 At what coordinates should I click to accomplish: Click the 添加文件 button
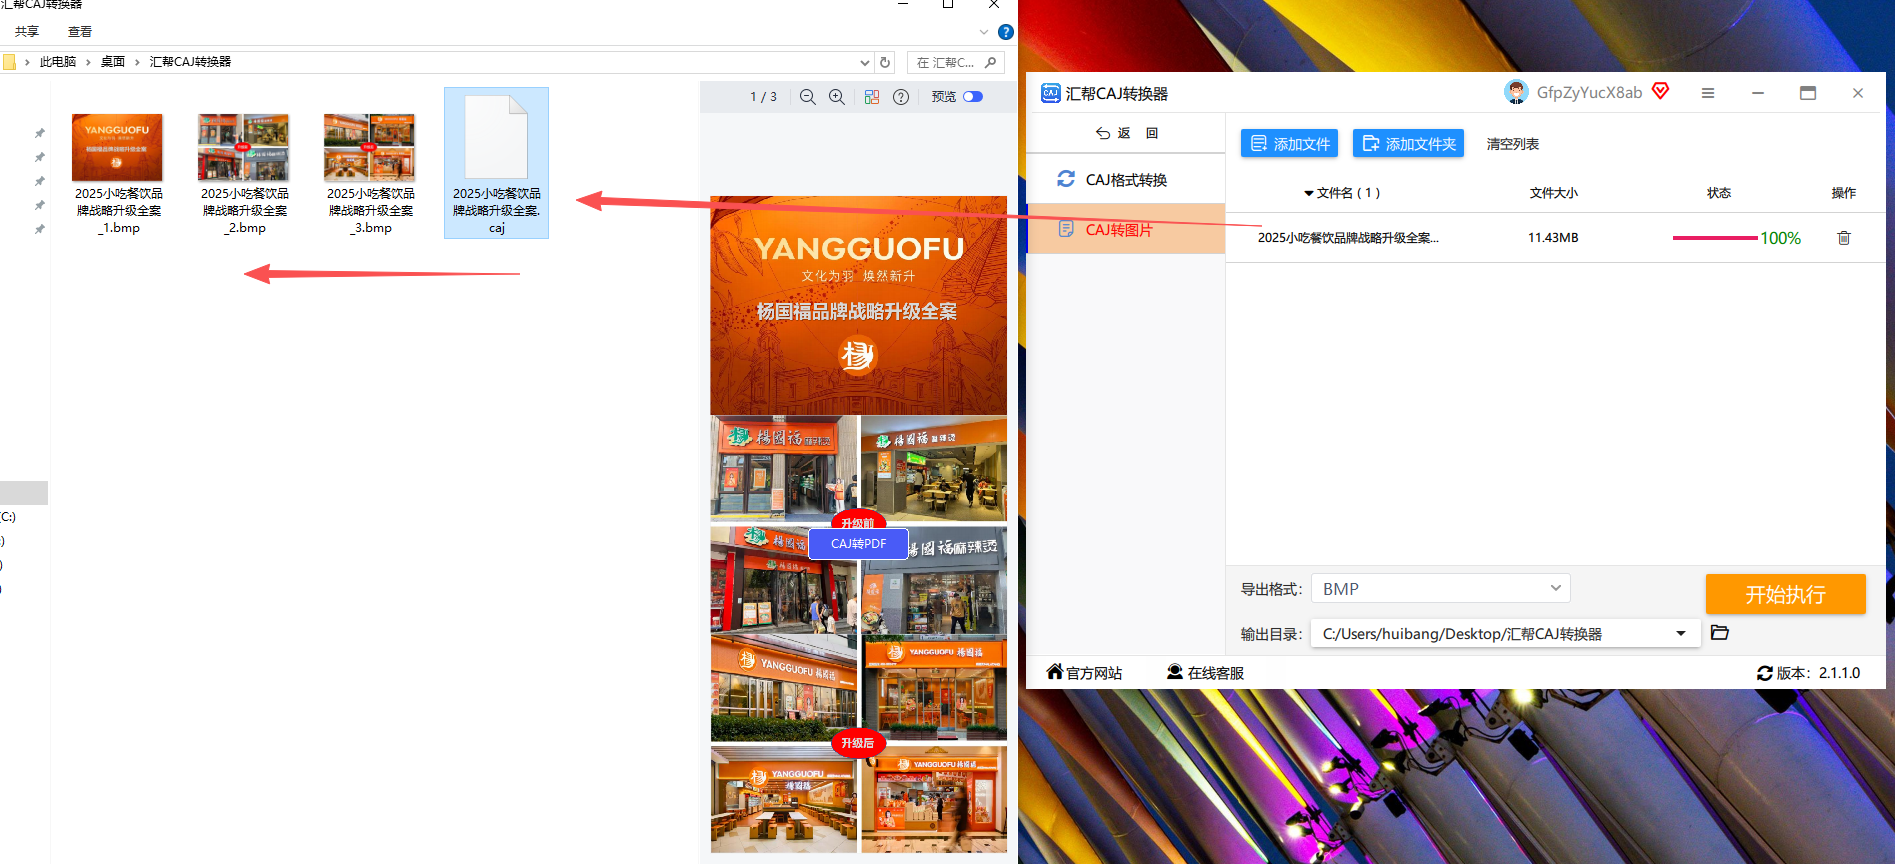click(x=1289, y=144)
